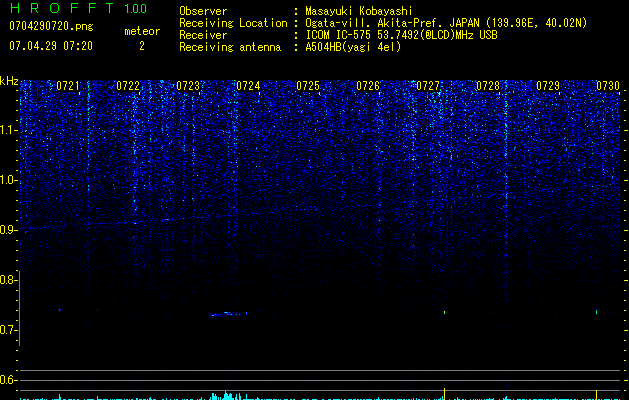The width and height of the screenshot is (629, 400).
Task: Click the 0721 time marker
Action: (x=68, y=86)
